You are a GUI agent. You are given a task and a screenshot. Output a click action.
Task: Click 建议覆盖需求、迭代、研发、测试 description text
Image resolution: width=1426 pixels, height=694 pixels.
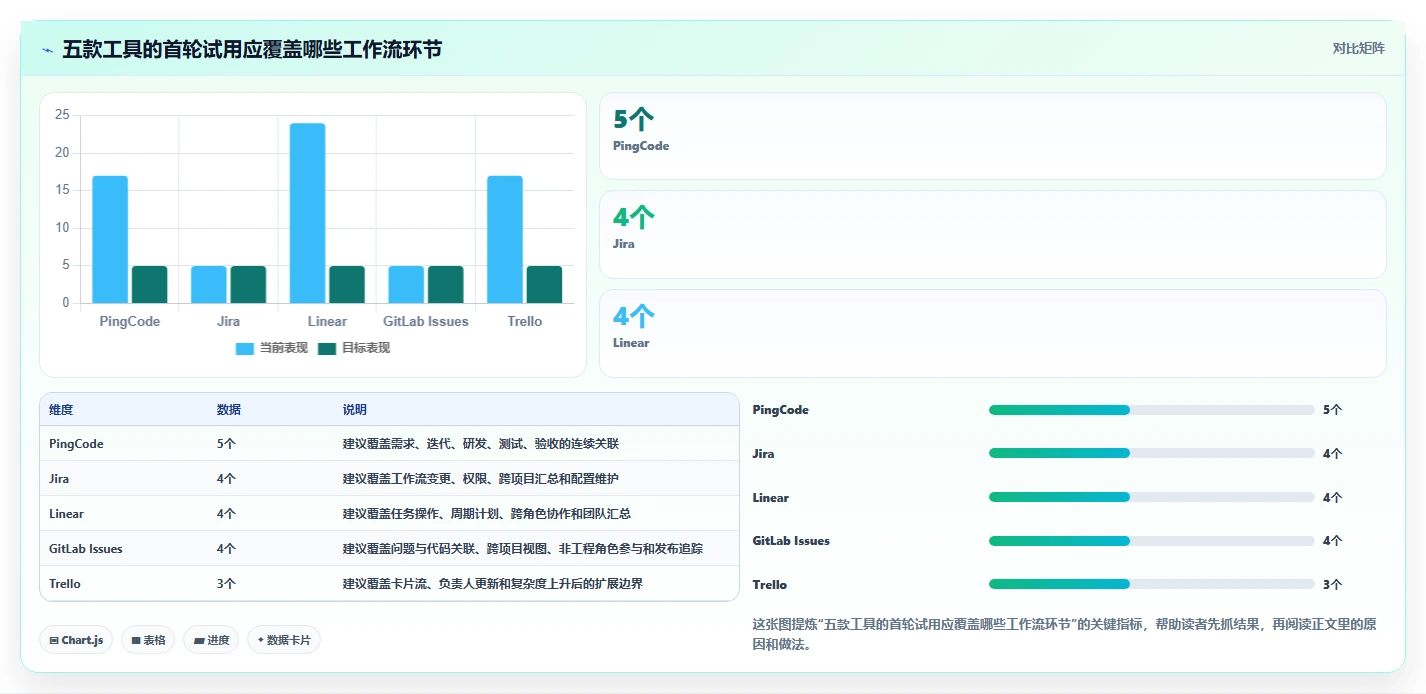(481, 444)
